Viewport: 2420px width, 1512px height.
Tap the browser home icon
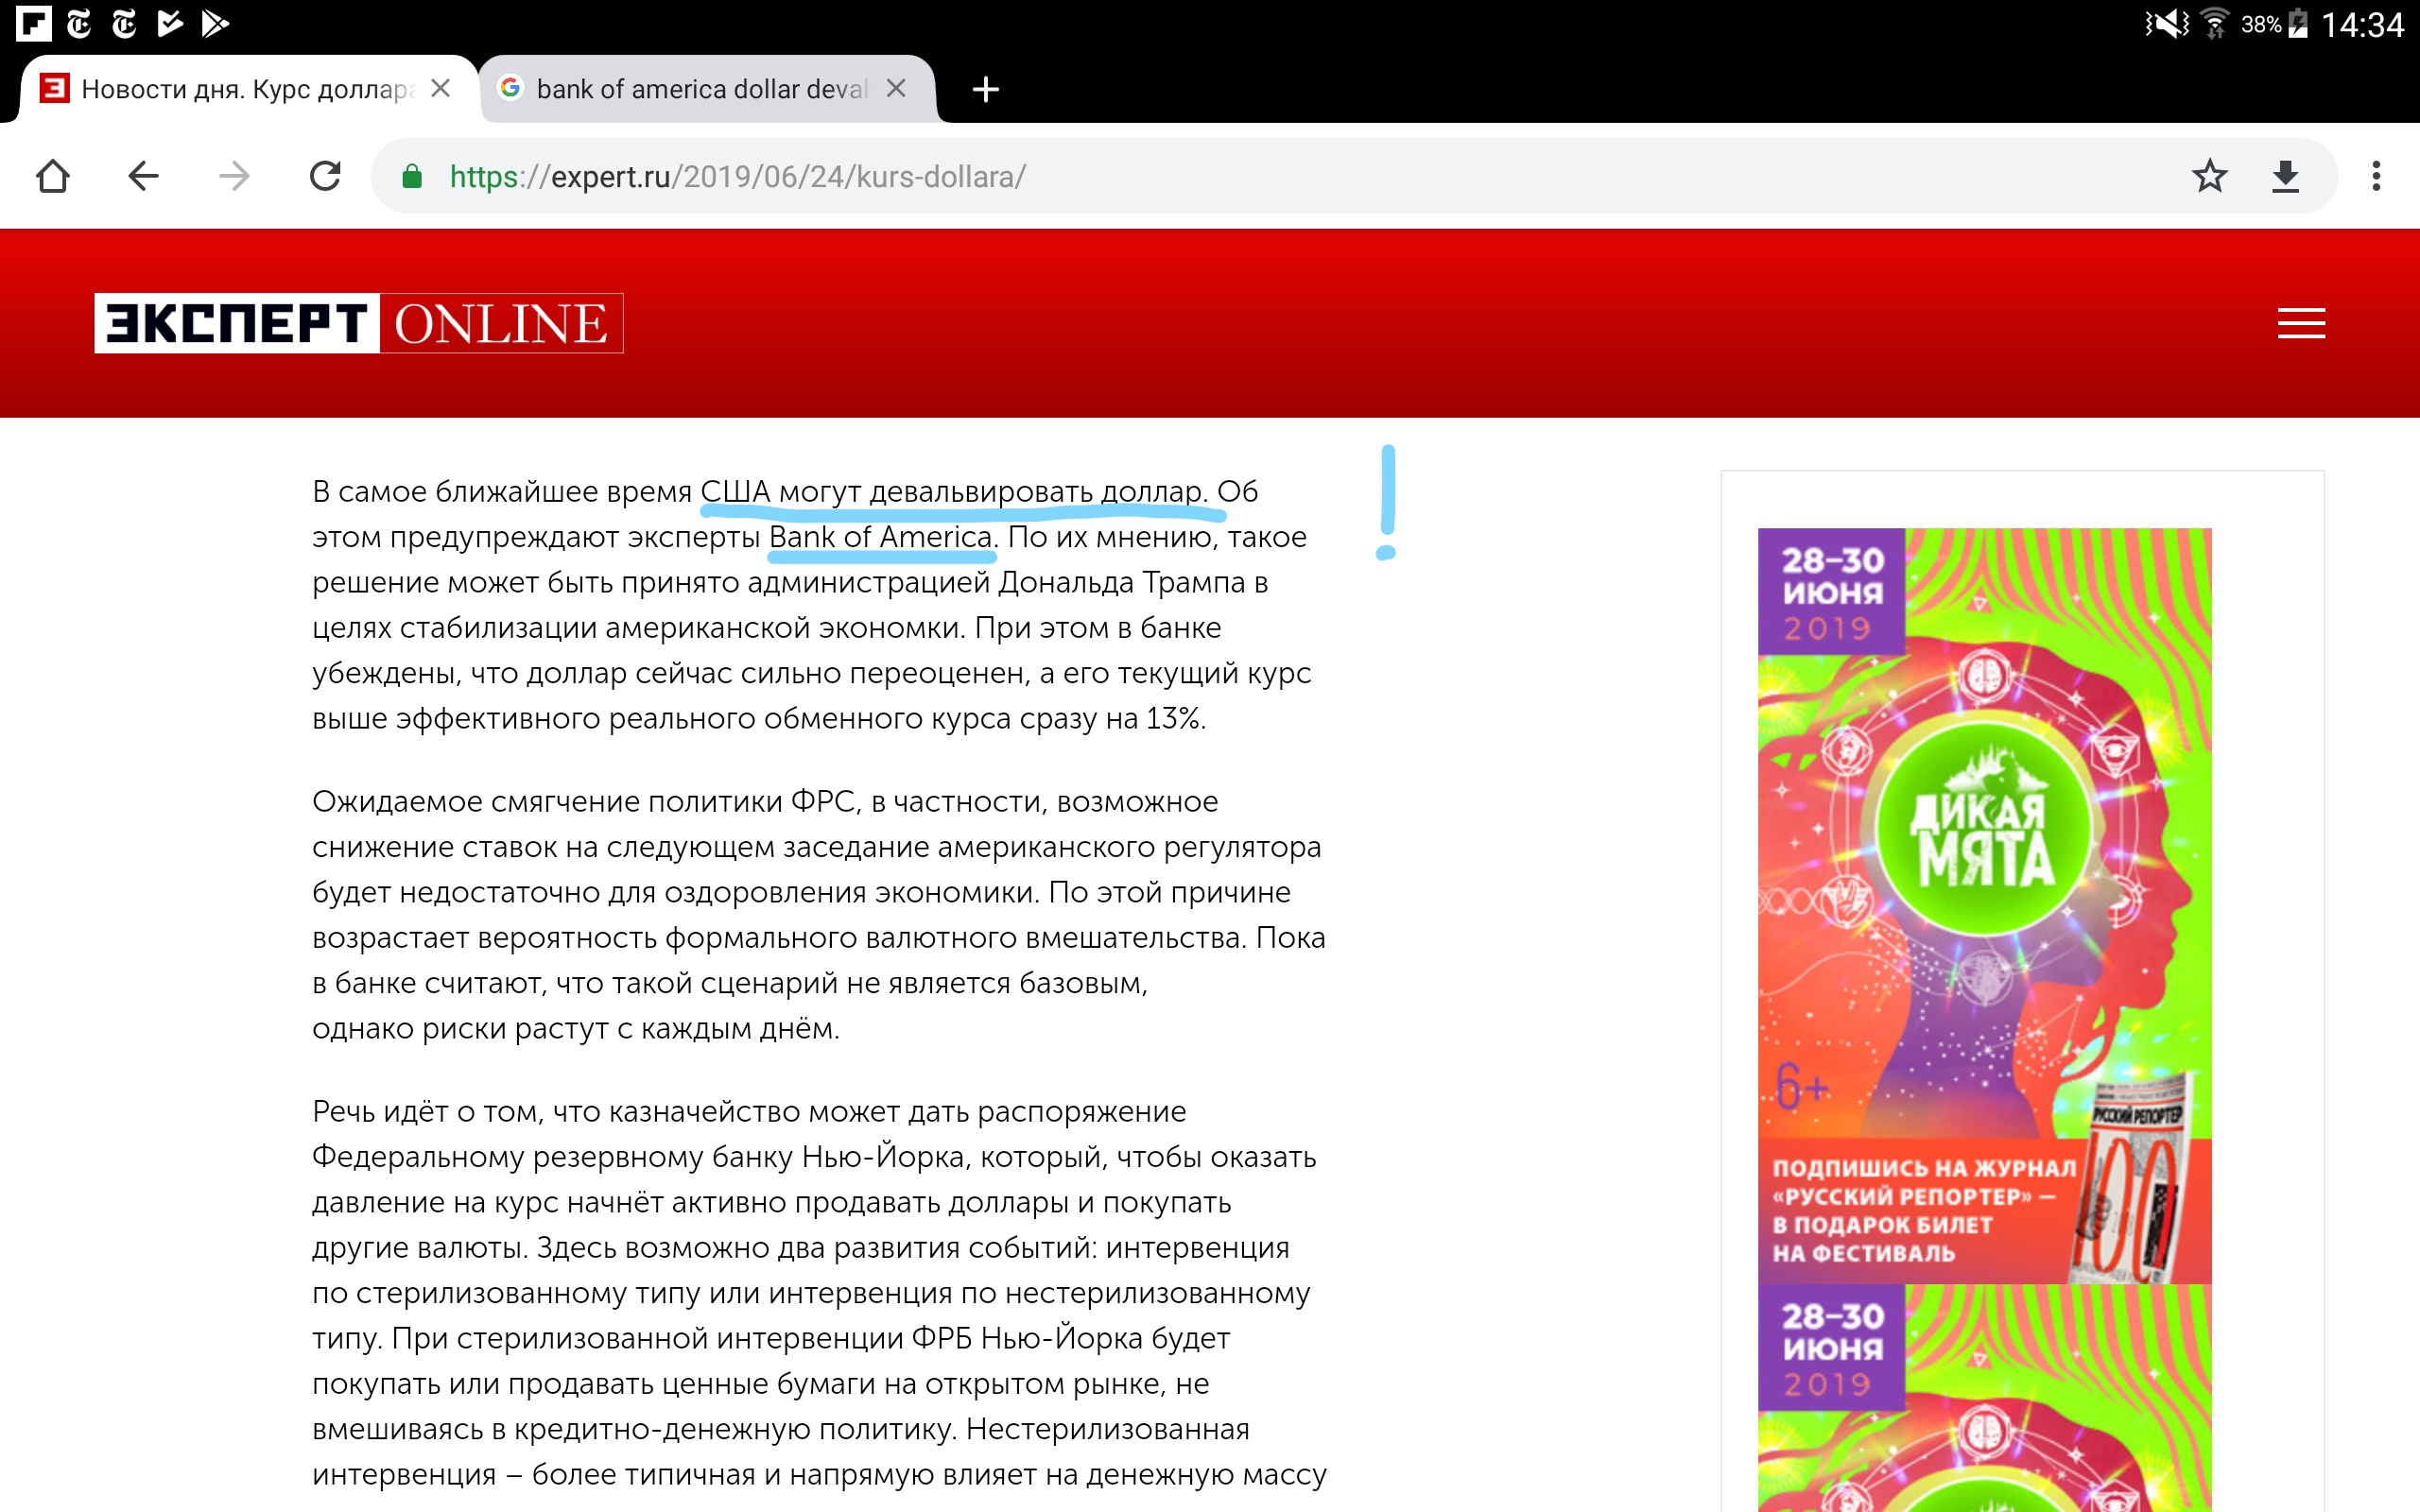coord(52,177)
